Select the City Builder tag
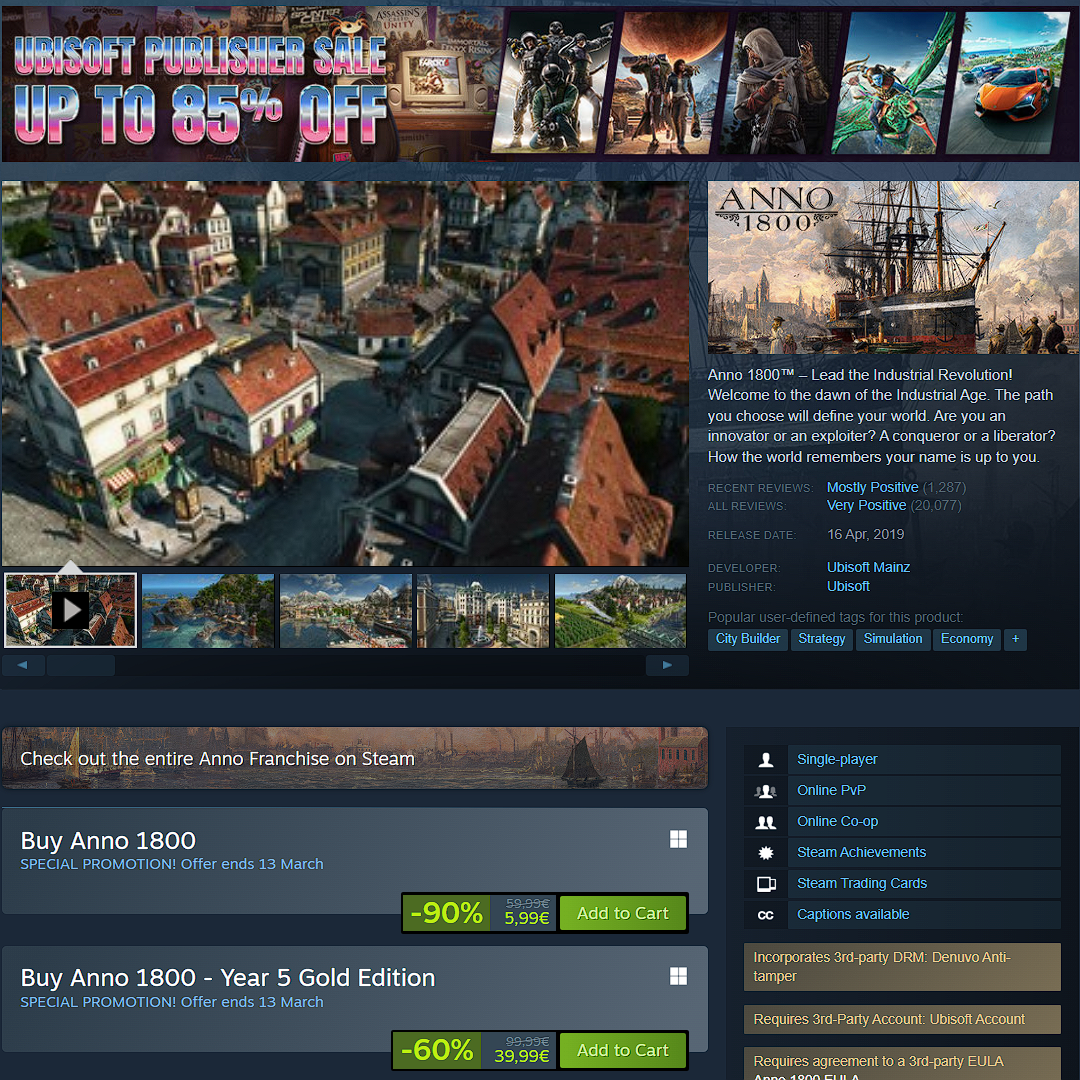Viewport: 1080px width, 1080px height. (747, 639)
